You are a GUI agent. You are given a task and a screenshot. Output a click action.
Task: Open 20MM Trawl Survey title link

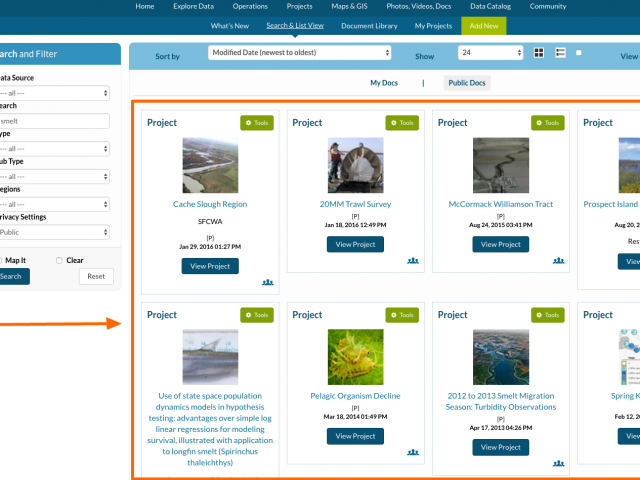(x=356, y=204)
